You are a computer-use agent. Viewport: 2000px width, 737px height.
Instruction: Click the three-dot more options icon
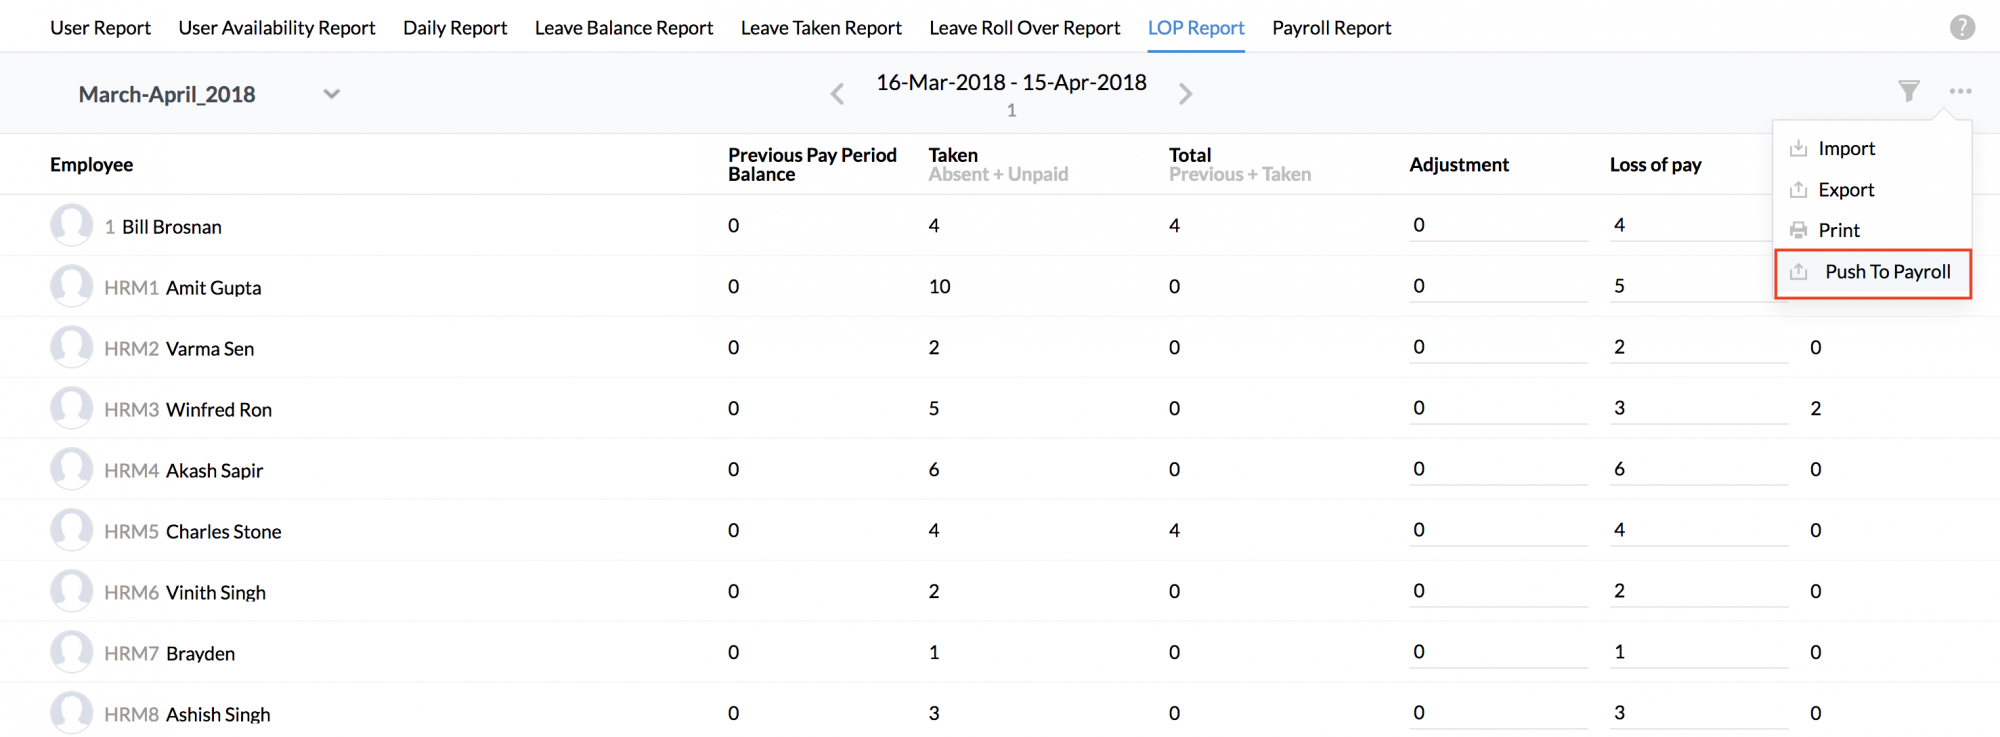(x=1960, y=92)
